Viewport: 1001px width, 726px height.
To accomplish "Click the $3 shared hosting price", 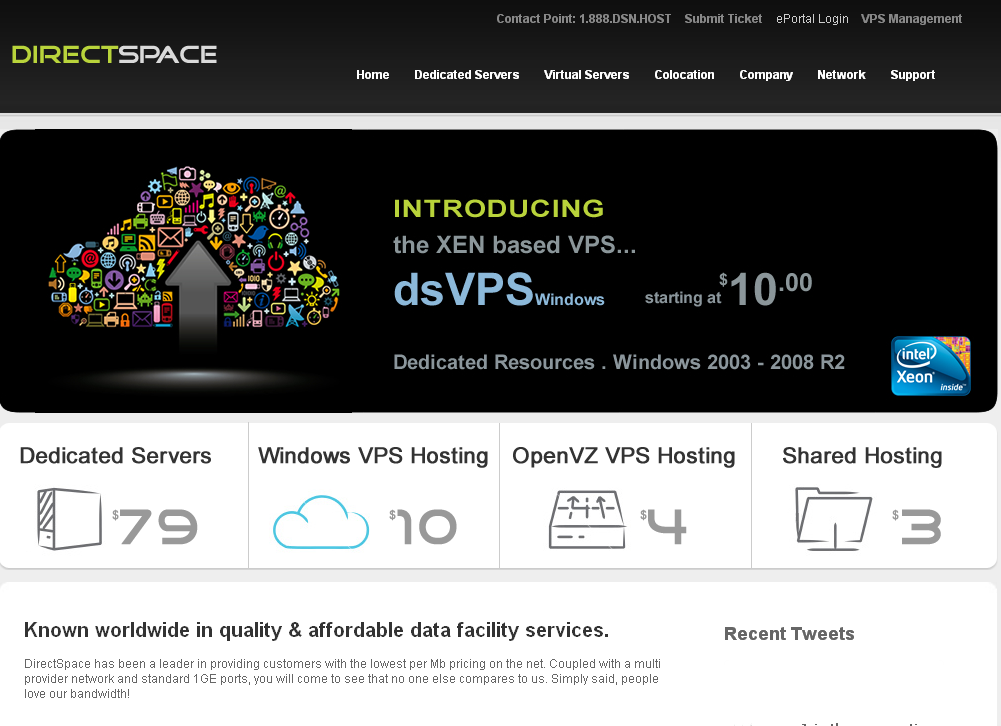I will pyautogui.click(x=917, y=527).
